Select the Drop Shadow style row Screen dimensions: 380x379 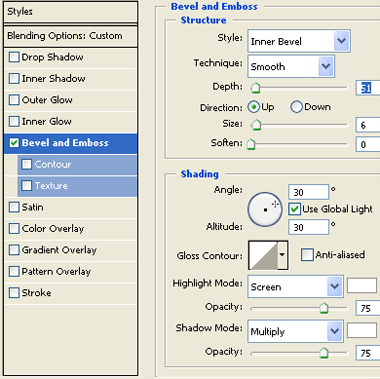[x=71, y=57]
